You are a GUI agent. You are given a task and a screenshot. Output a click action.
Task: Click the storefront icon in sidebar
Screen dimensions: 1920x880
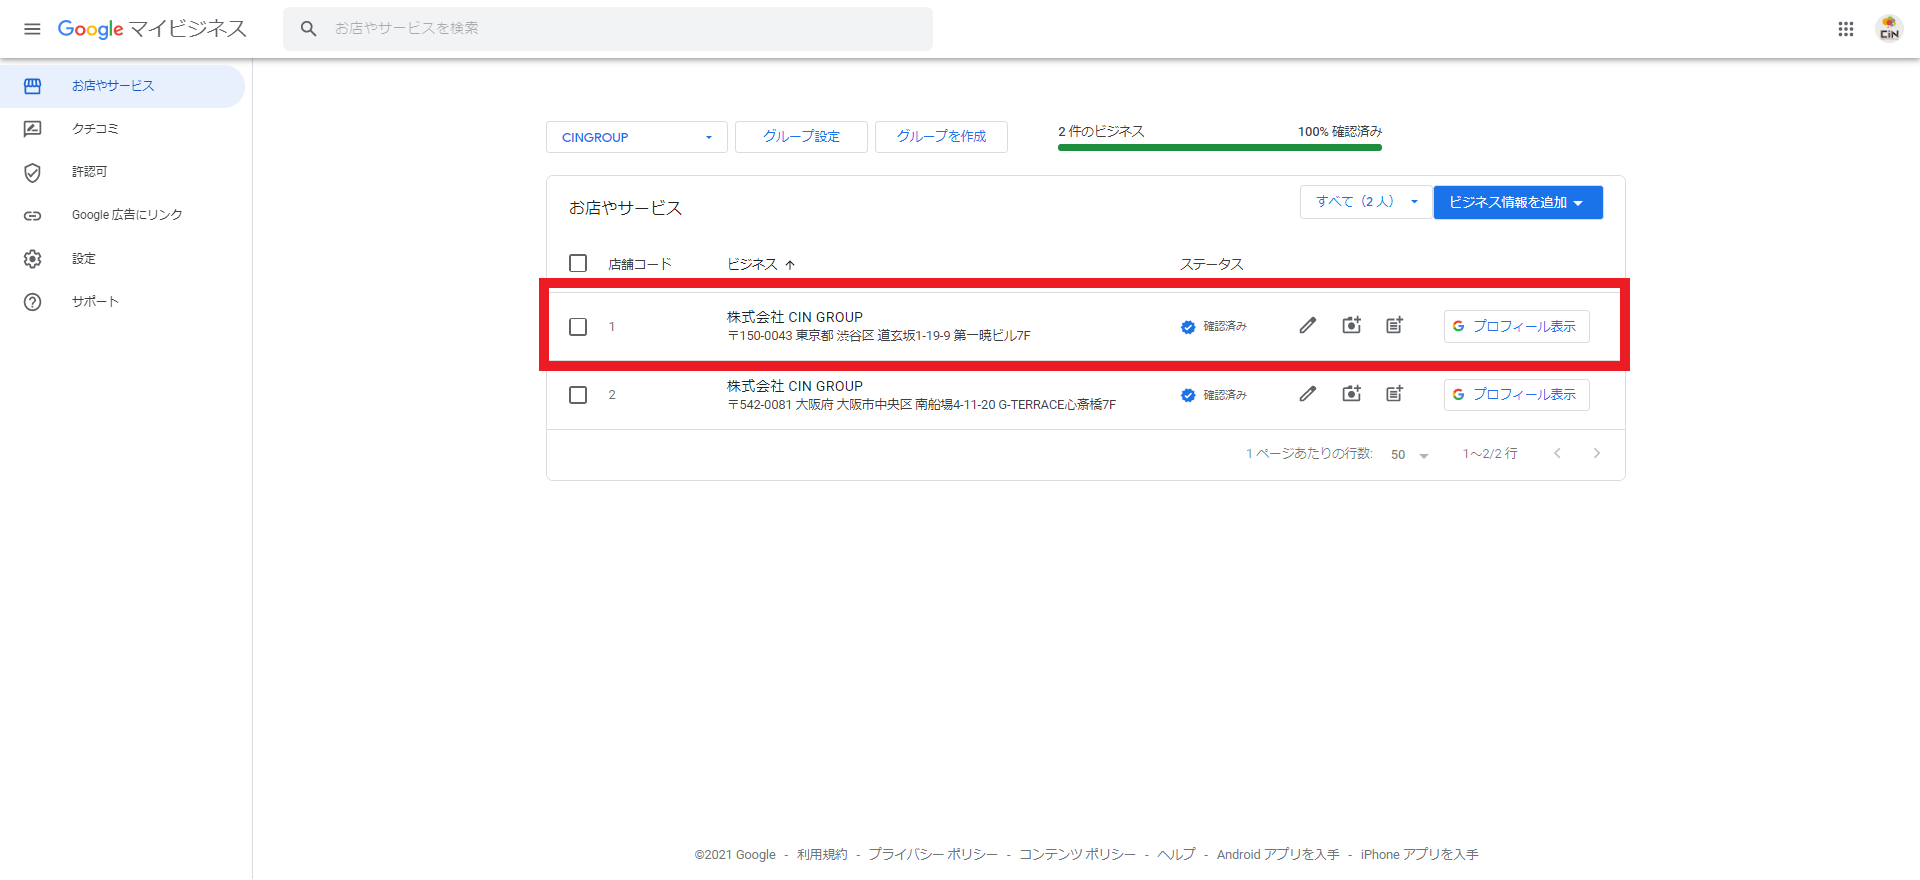point(32,86)
